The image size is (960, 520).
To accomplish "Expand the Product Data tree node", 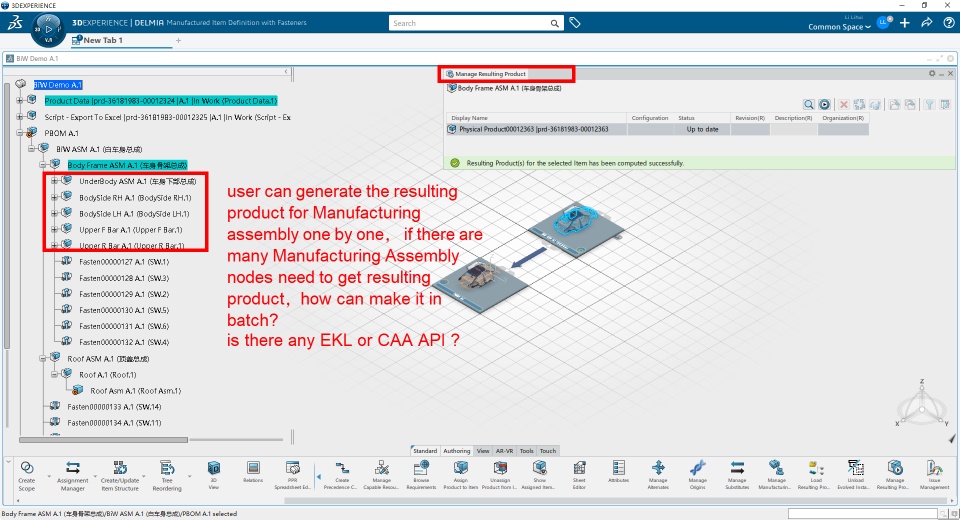I will 20,100.
